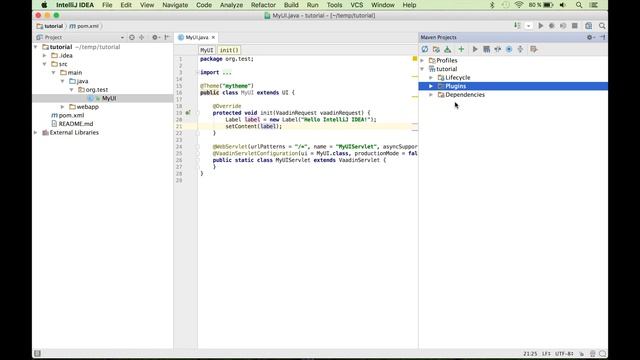Screen dimensions: 640x360
Task: Stop the running process
Action: (575, 26)
